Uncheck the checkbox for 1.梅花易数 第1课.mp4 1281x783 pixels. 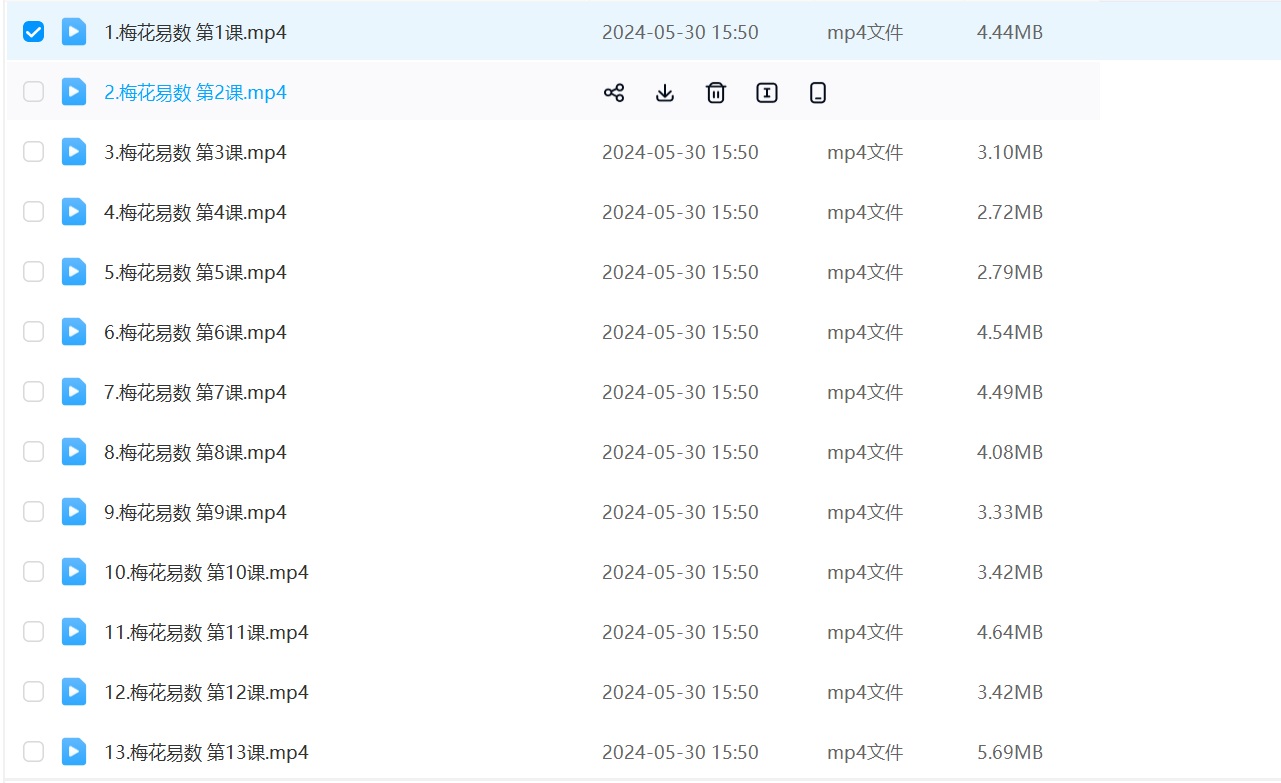tap(34, 32)
